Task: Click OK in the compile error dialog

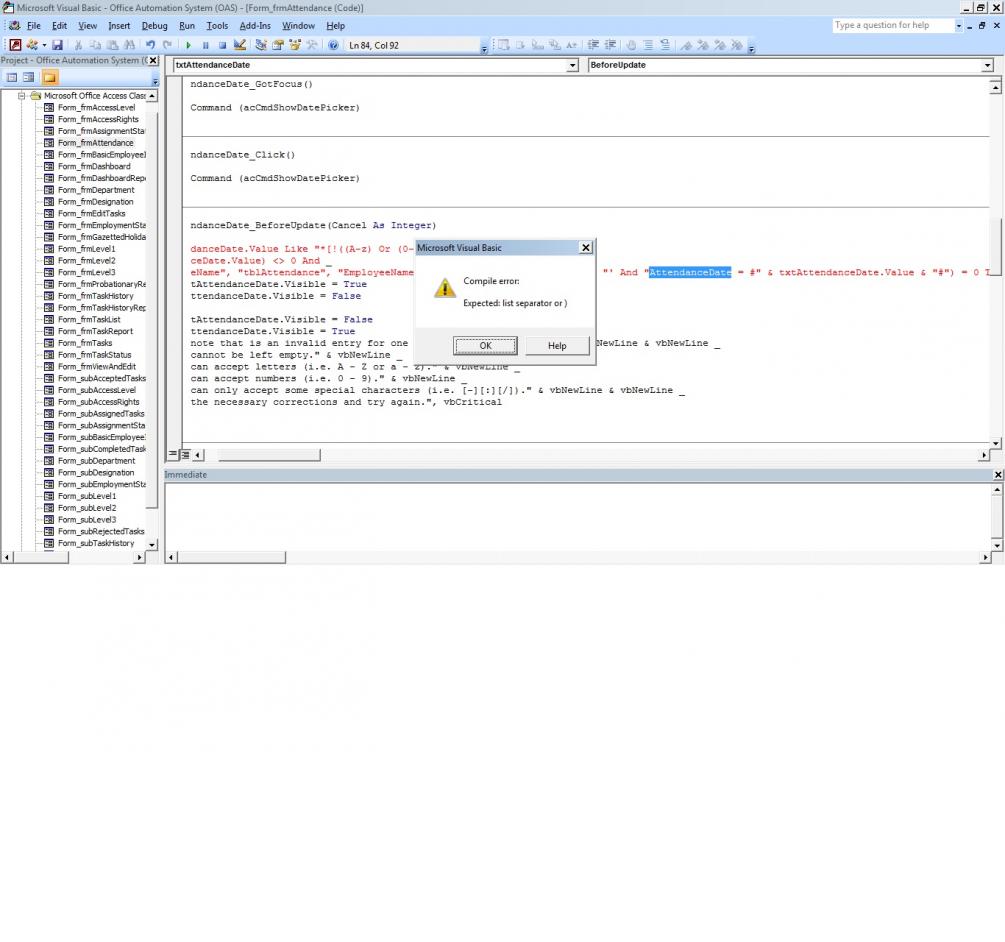Action: pyautogui.click(x=485, y=345)
